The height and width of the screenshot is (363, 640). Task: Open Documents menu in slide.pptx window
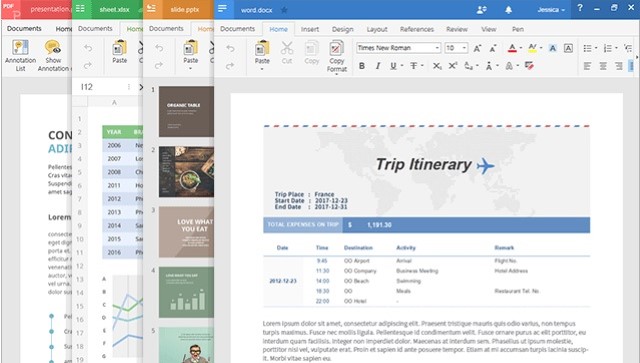[166, 28]
